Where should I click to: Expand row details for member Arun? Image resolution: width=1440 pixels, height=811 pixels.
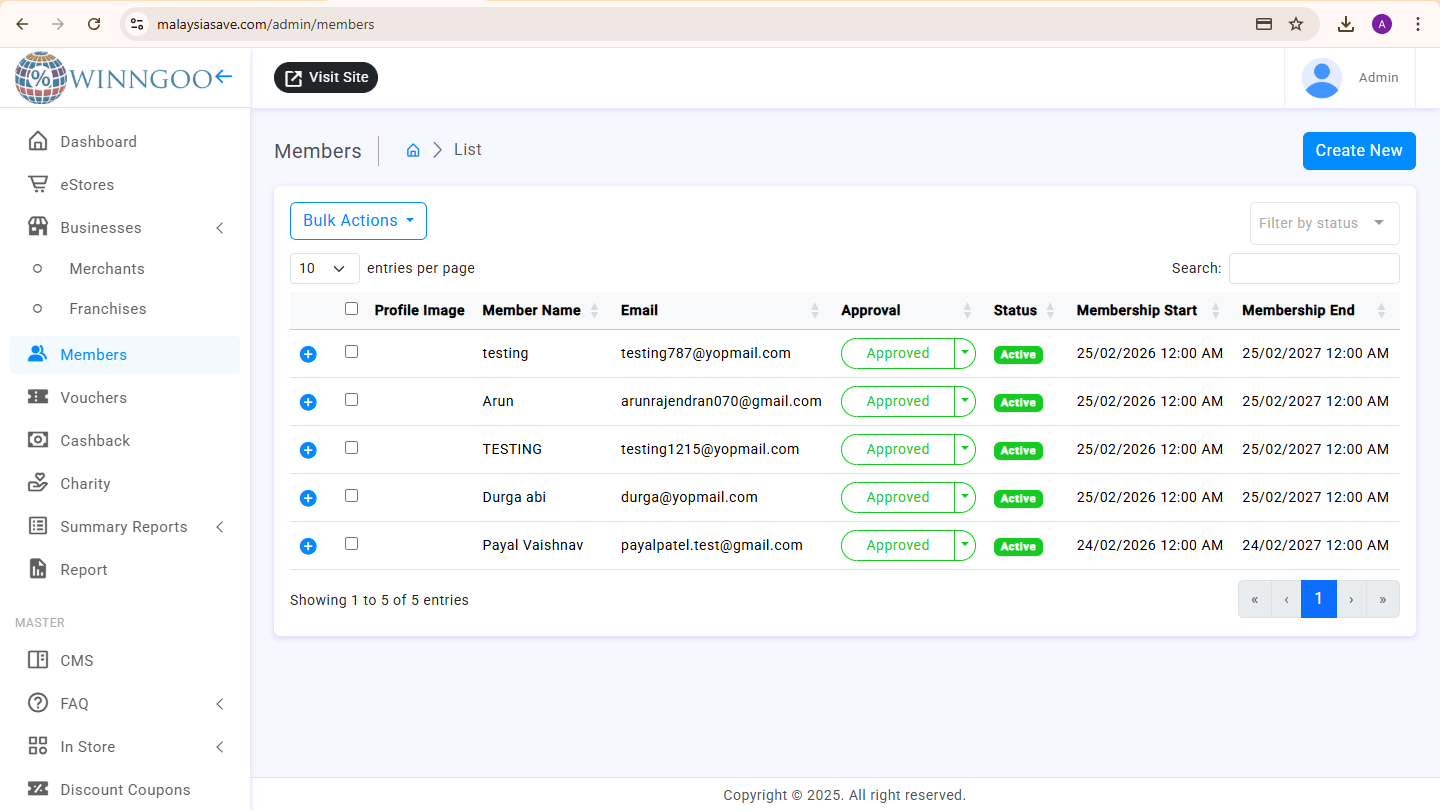pos(308,402)
